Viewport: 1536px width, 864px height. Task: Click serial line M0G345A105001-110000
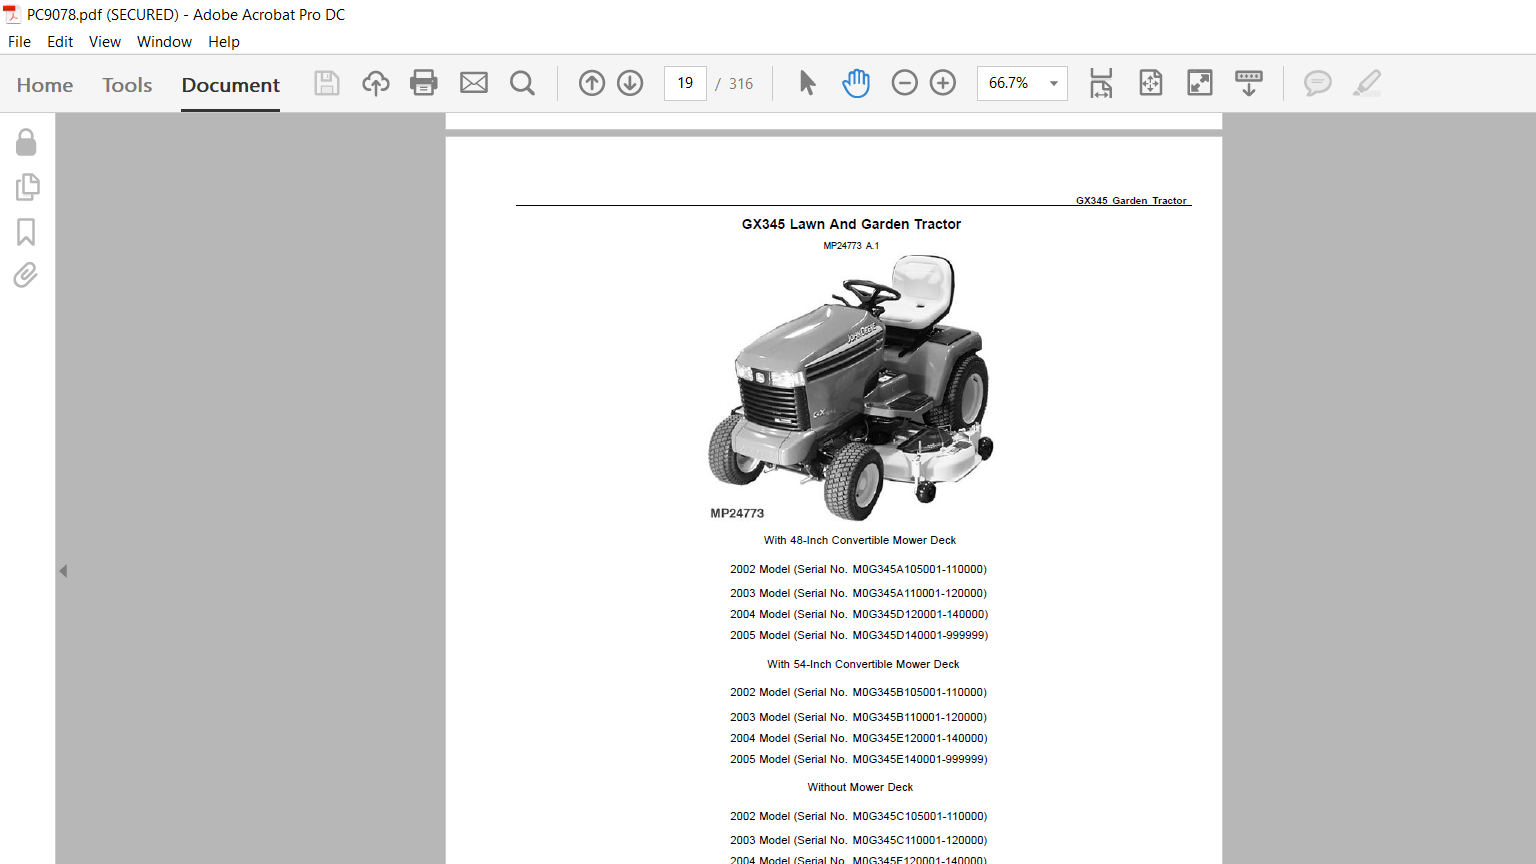tap(858, 569)
